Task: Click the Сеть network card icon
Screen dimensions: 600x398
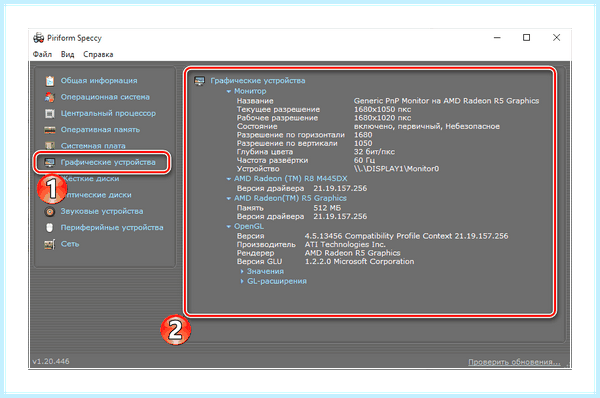Action: point(50,244)
